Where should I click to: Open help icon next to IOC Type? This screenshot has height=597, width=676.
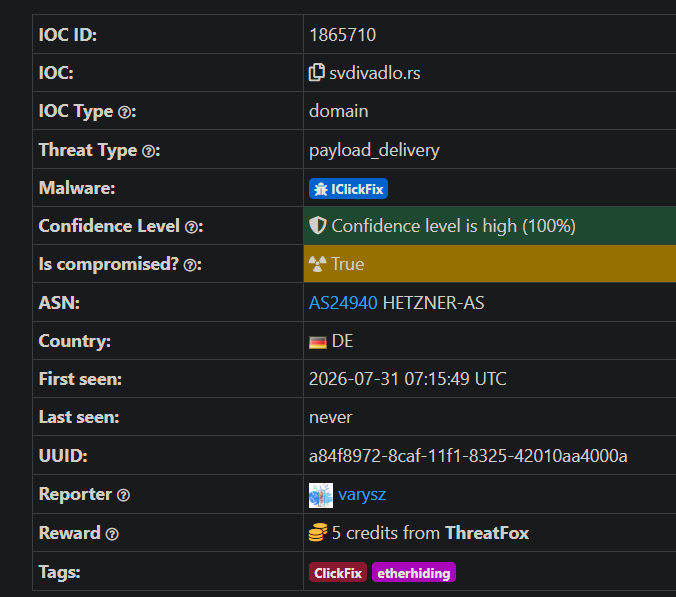coord(124,113)
